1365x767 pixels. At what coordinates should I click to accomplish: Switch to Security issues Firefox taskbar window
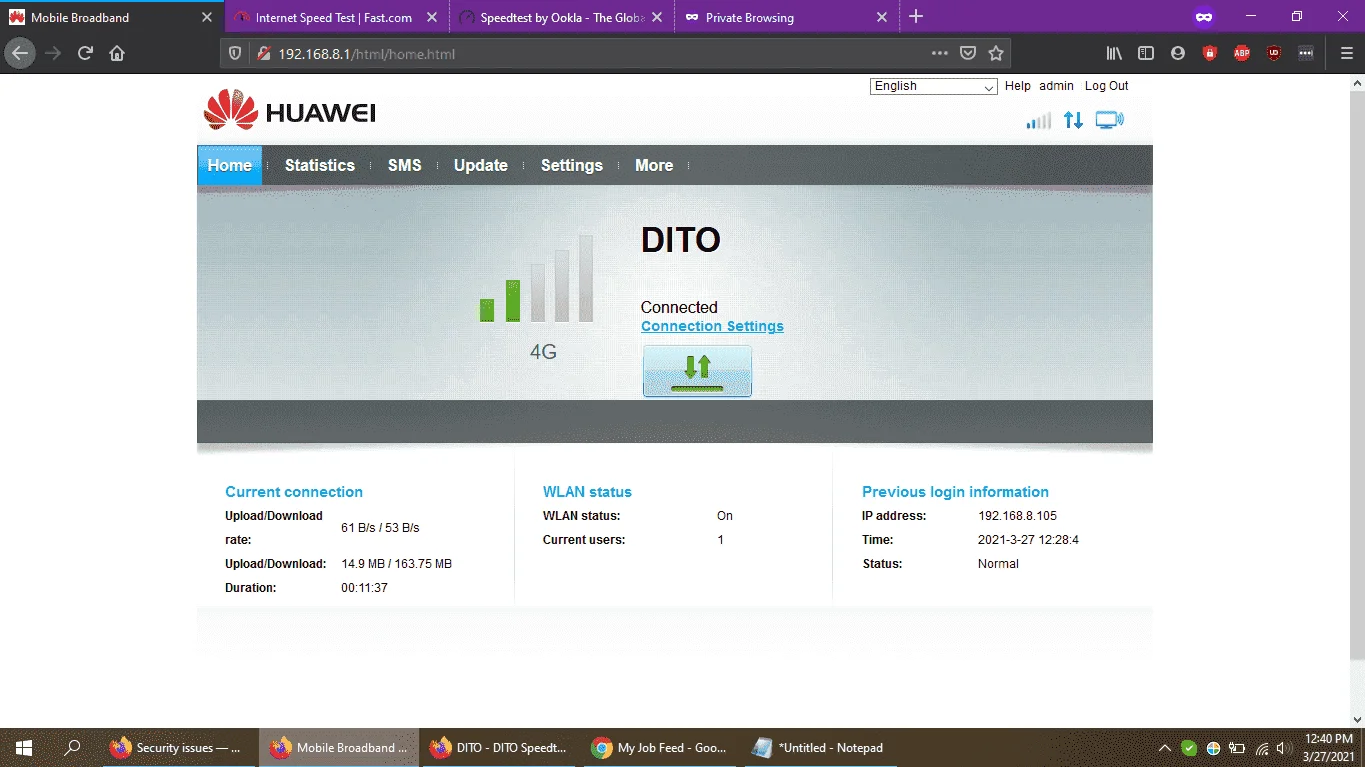coord(178,748)
